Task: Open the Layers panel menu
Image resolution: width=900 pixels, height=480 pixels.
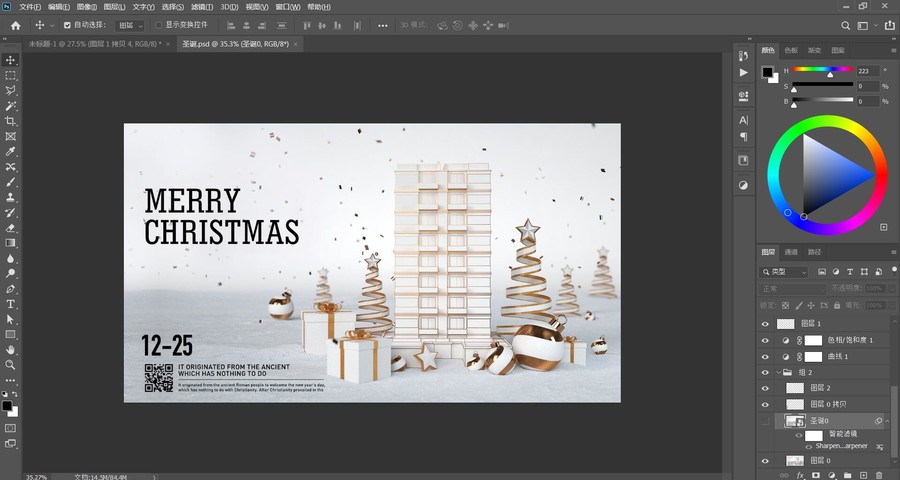Action: [893, 251]
